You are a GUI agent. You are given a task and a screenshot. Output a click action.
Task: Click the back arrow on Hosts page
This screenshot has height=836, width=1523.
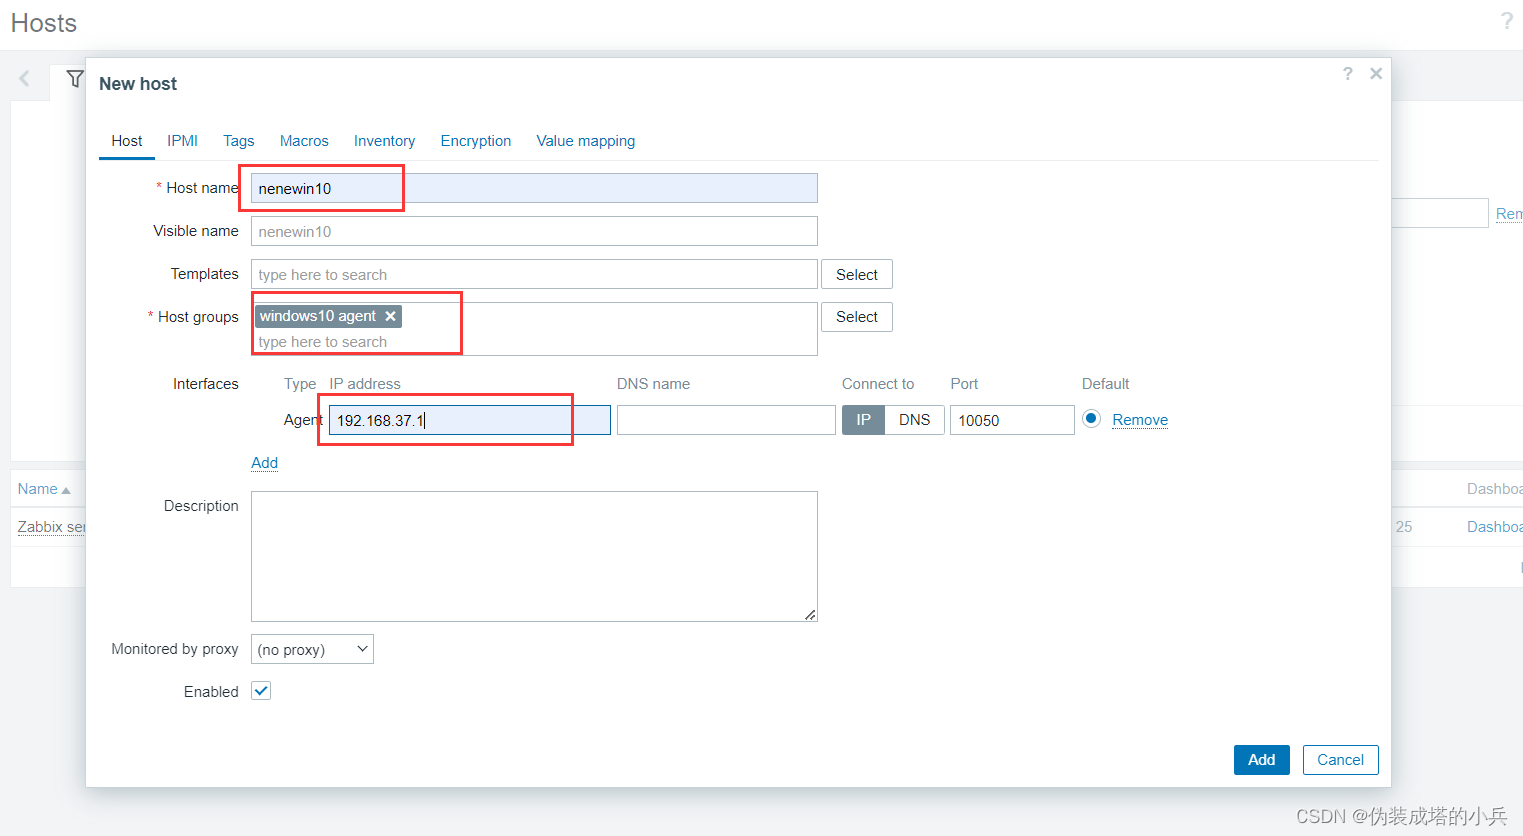(x=25, y=78)
